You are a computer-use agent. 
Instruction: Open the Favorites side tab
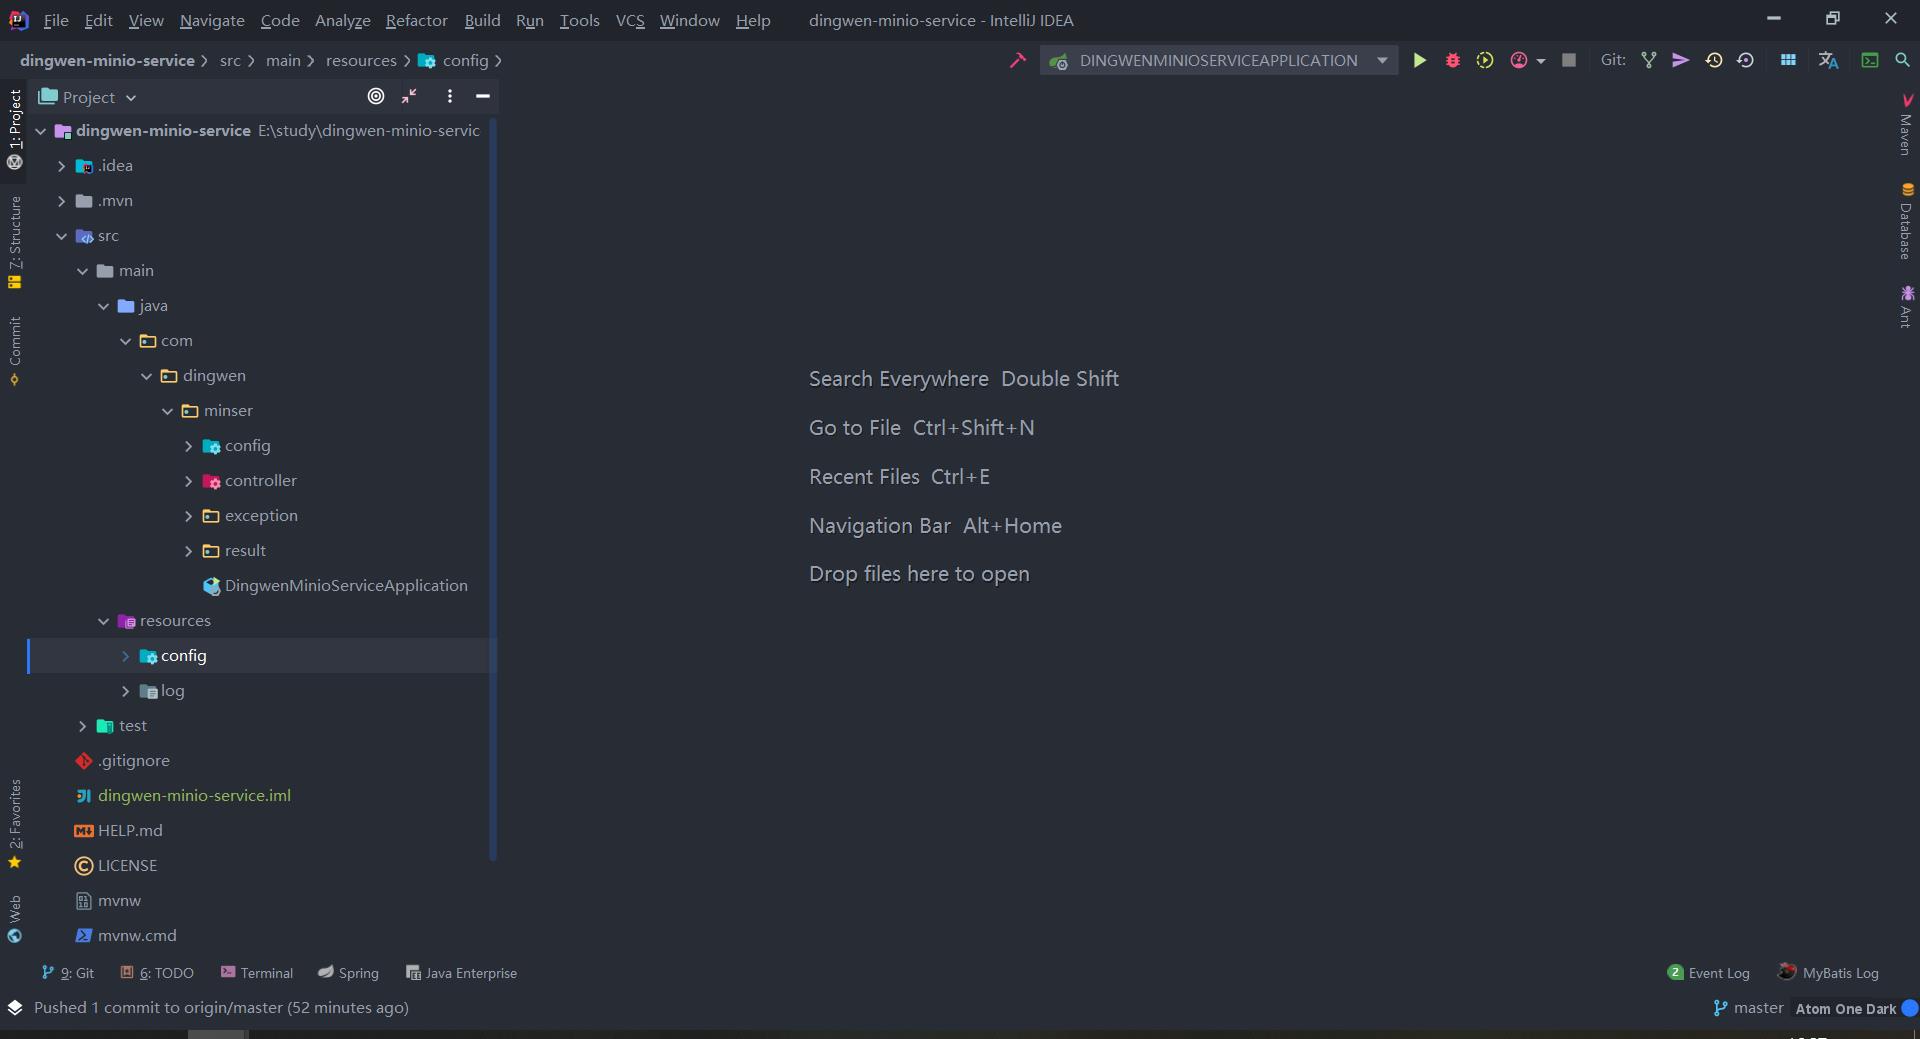[x=15, y=824]
